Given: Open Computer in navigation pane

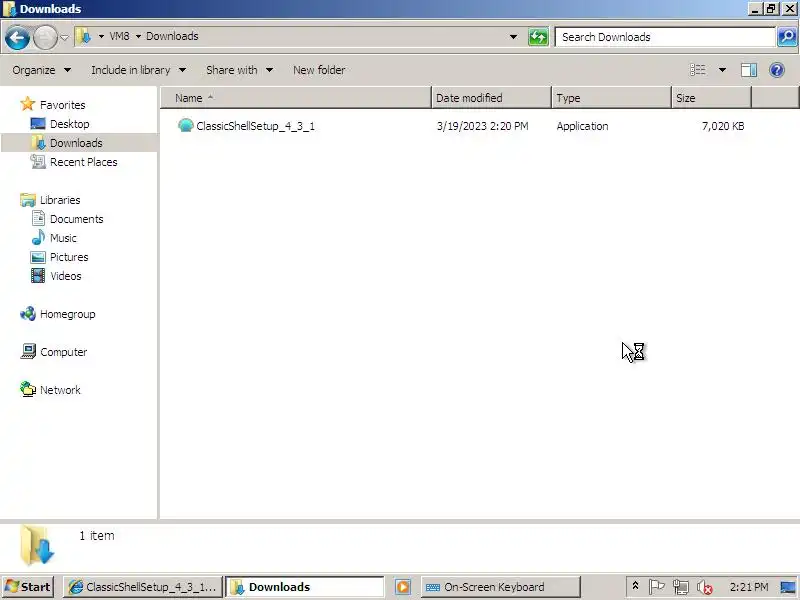Looking at the screenshot, I should (63, 352).
